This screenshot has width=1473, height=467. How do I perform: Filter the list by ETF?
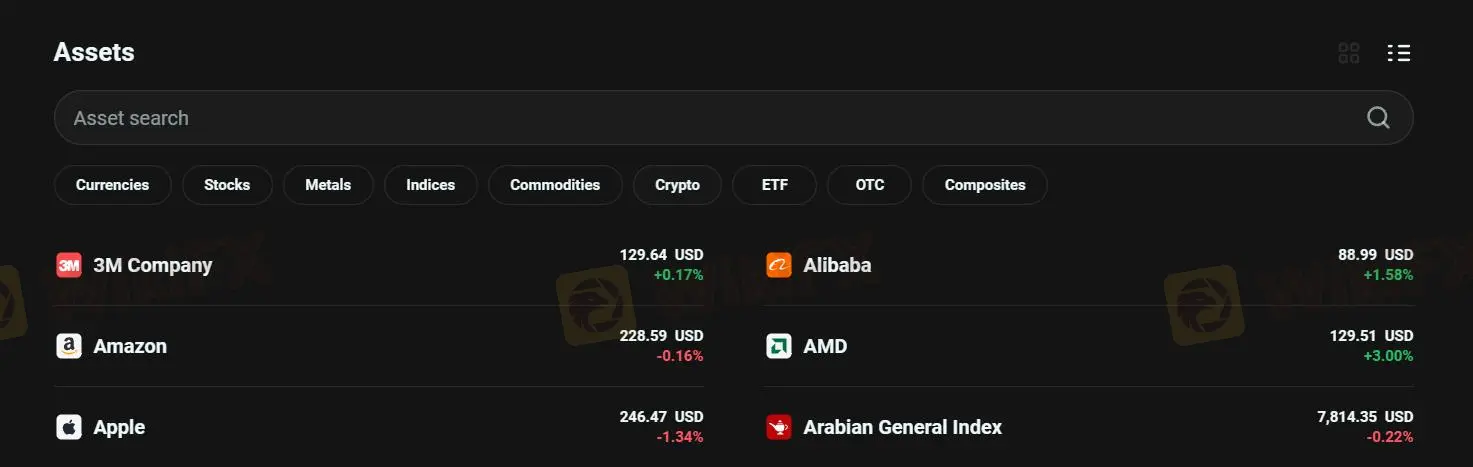pyautogui.click(x=775, y=185)
